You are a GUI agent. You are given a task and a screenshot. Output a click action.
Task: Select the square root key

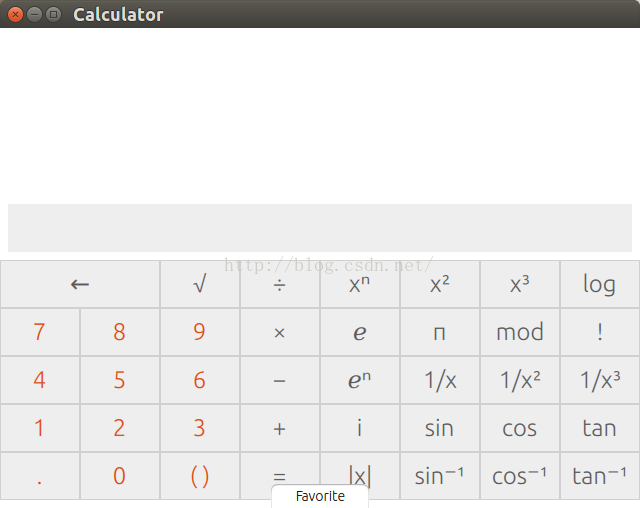pos(200,284)
